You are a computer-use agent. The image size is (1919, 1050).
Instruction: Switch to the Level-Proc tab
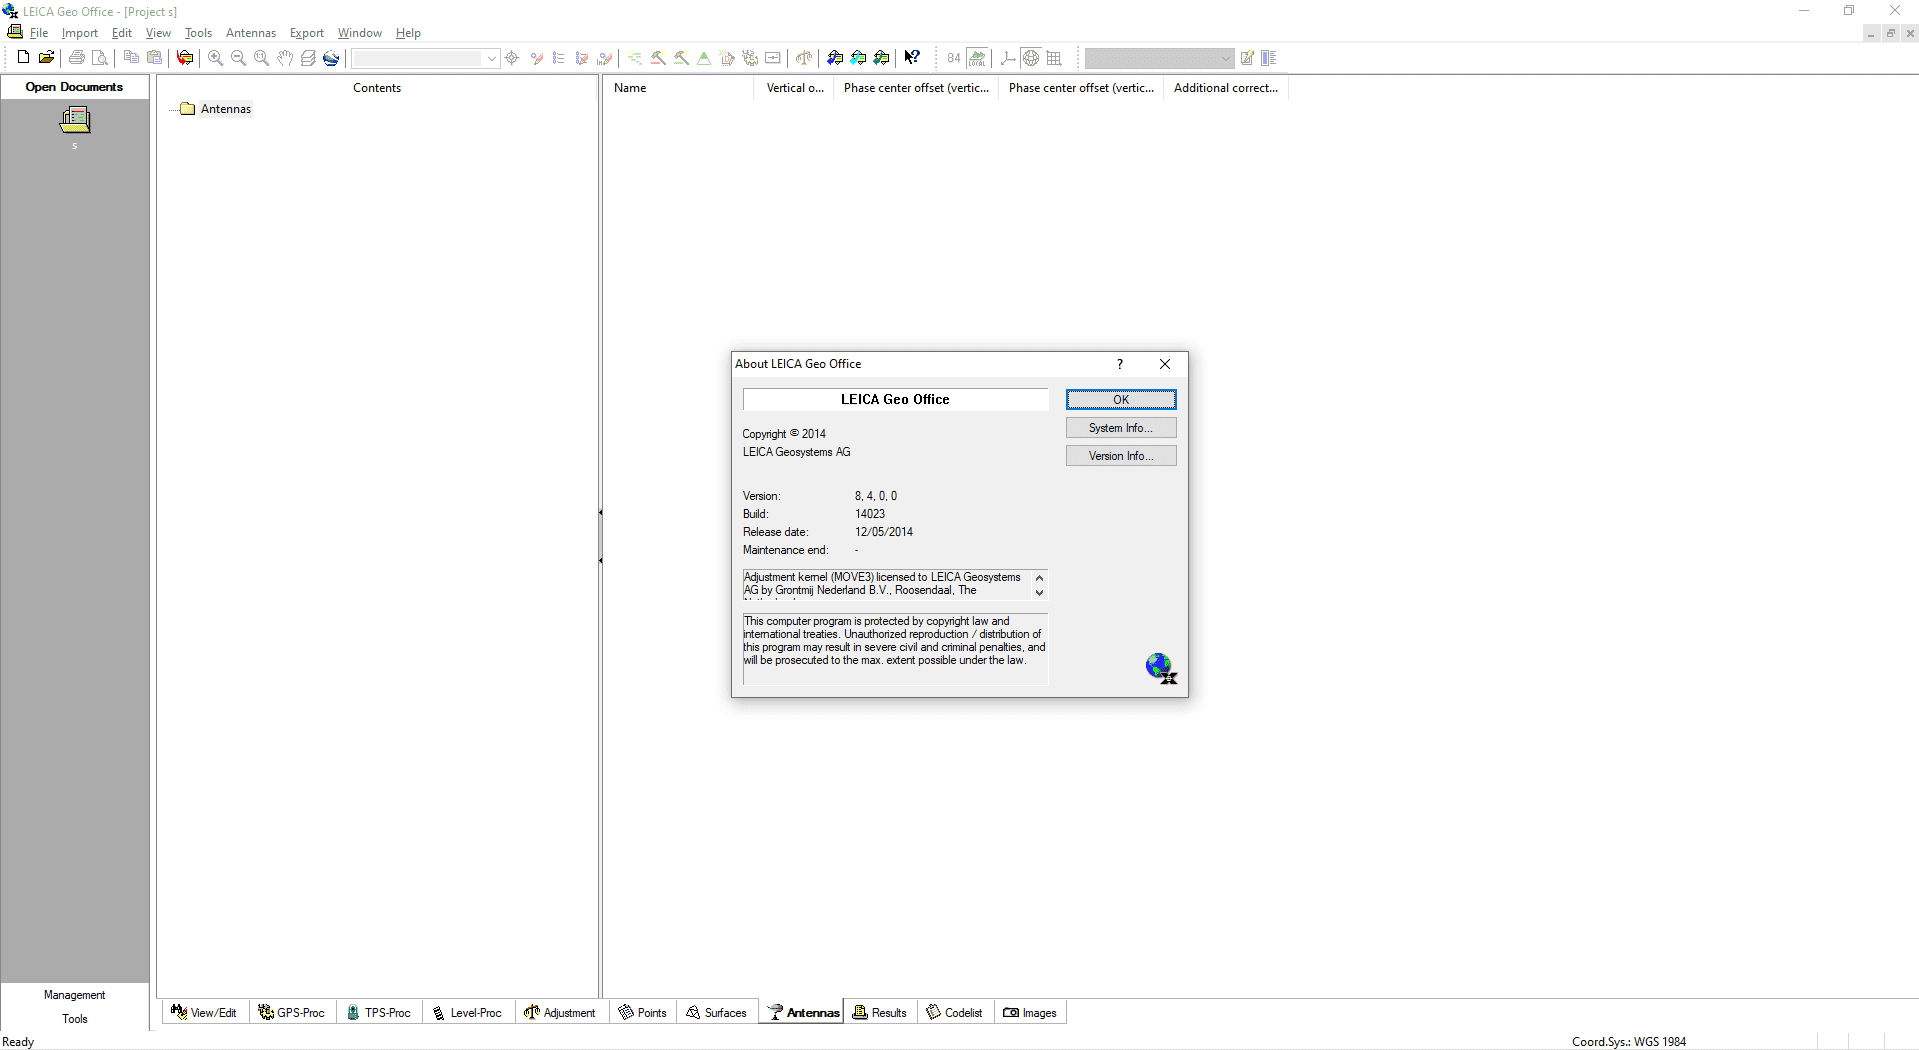pyautogui.click(x=467, y=1013)
